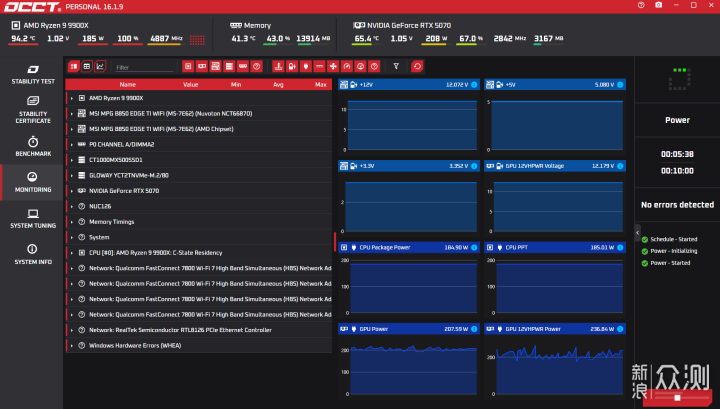Toggle temperature sensor type filter
Image resolution: width=720 pixels, height=409 pixels.
click(278, 67)
